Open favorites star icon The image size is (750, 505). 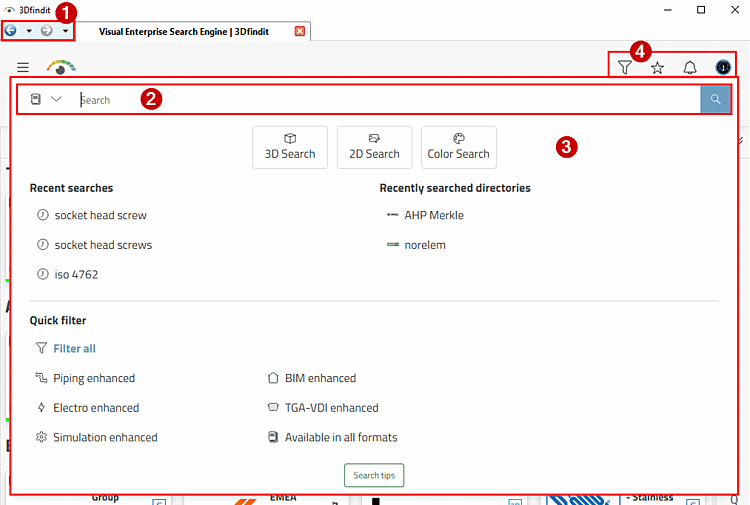tap(657, 67)
